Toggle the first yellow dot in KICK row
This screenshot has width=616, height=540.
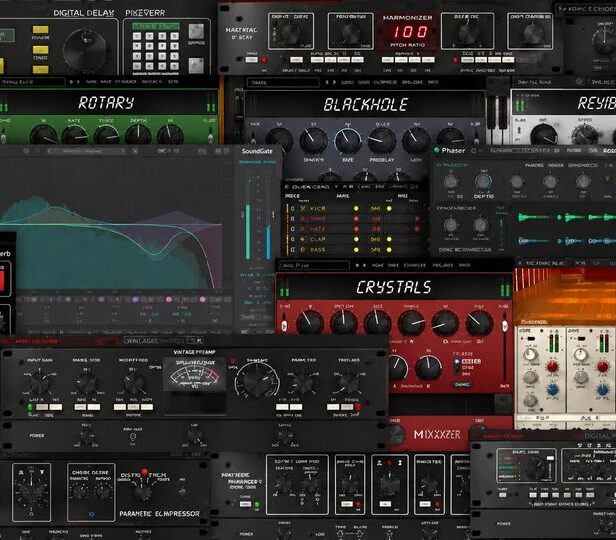tap(356, 208)
